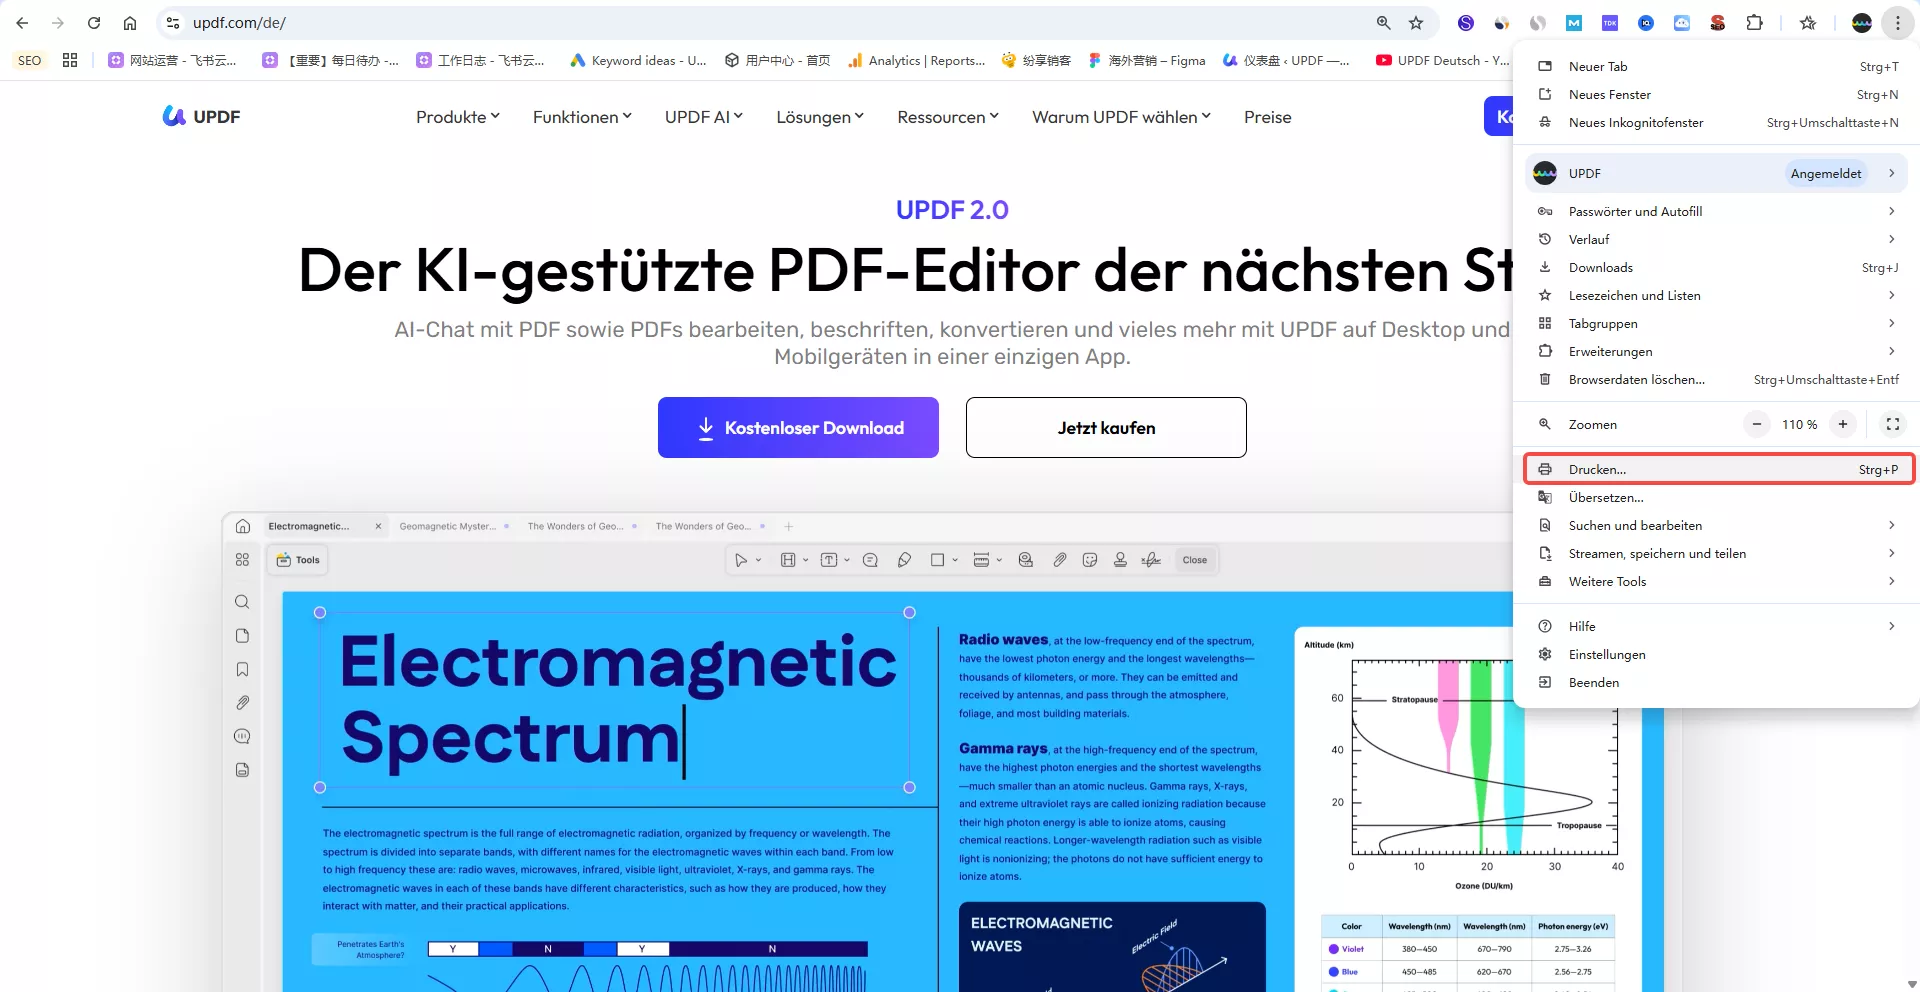Switch to the Geomagnetic Myster tab
1920x992 pixels.
point(447,526)
